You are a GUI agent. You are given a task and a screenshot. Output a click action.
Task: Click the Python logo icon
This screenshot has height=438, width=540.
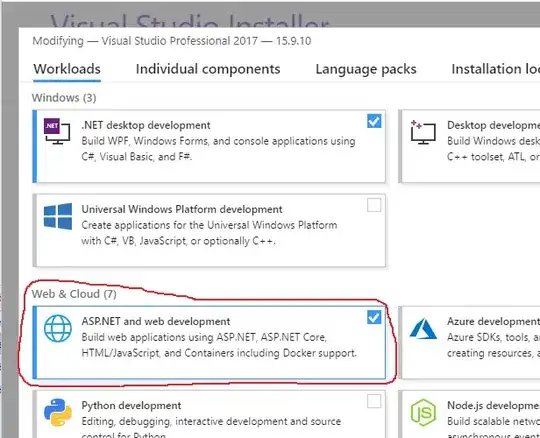58,413
